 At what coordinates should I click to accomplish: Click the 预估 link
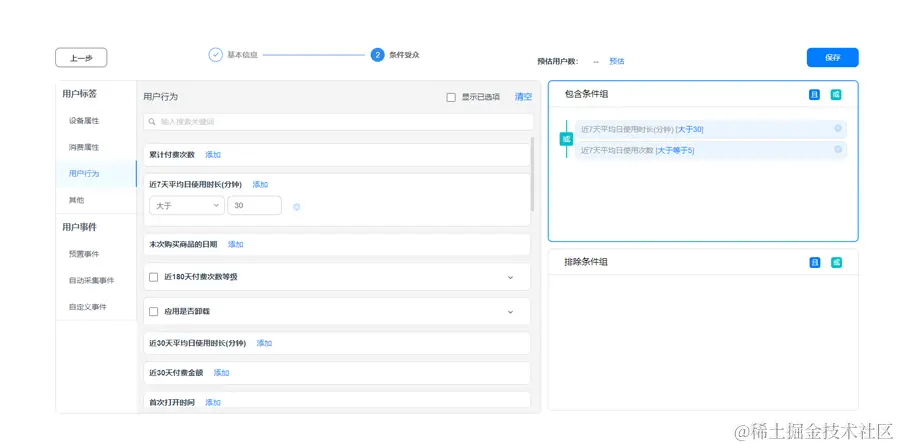coord(616,61)
